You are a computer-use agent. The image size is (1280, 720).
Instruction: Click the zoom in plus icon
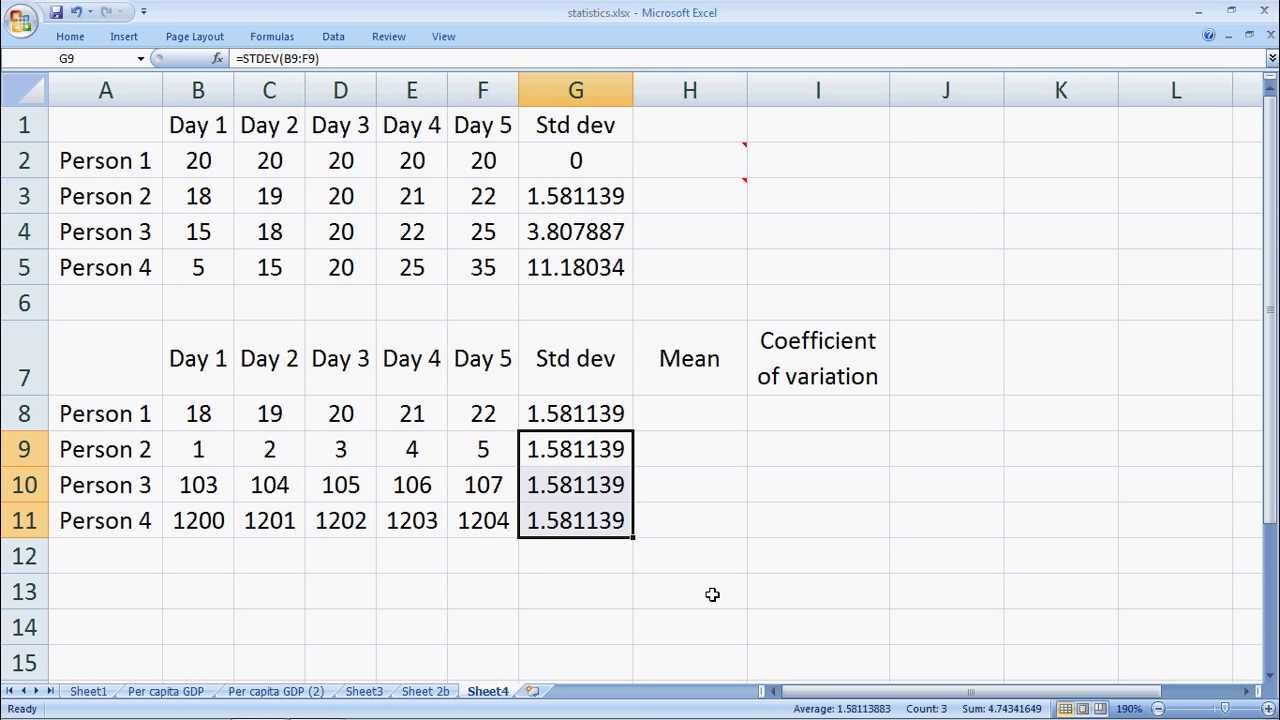point(1268,709)
